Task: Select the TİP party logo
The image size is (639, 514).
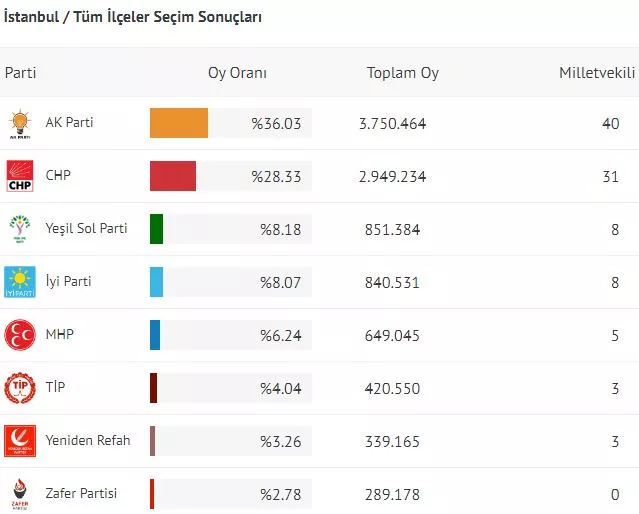Action: click(20, 388)
